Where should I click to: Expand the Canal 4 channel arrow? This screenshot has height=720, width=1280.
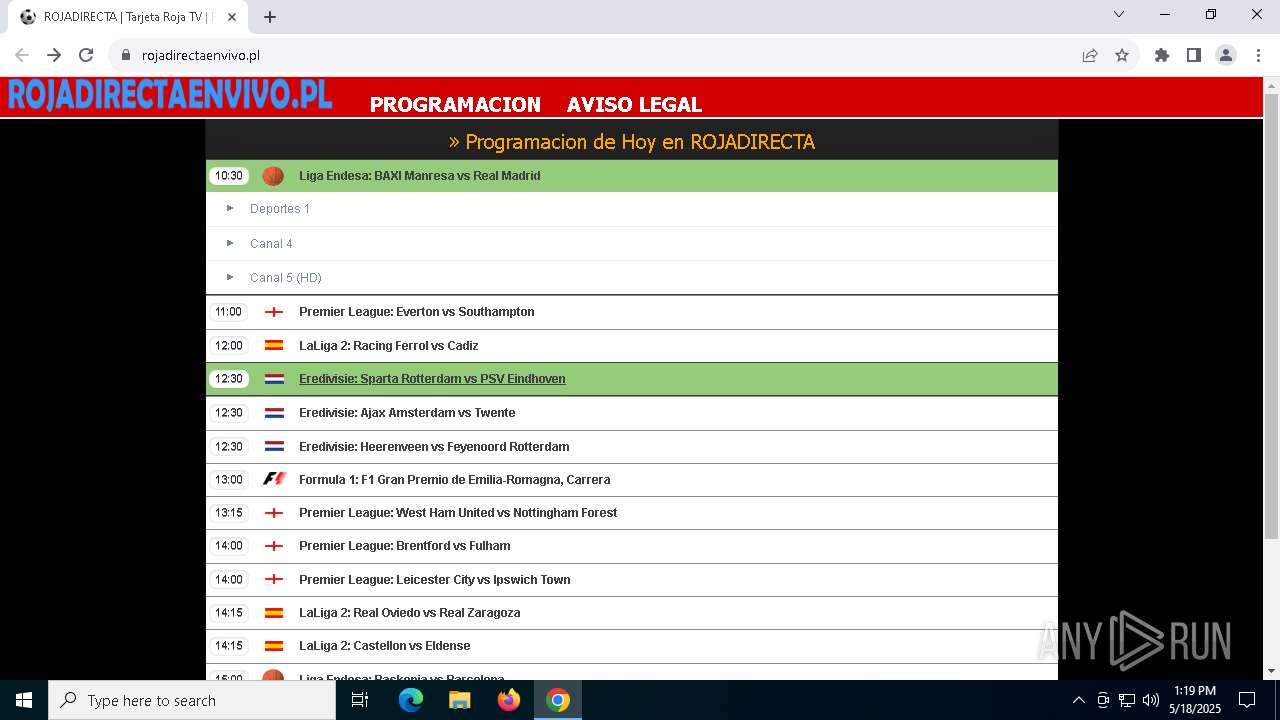pyautogui.click(x=230, y=243)
